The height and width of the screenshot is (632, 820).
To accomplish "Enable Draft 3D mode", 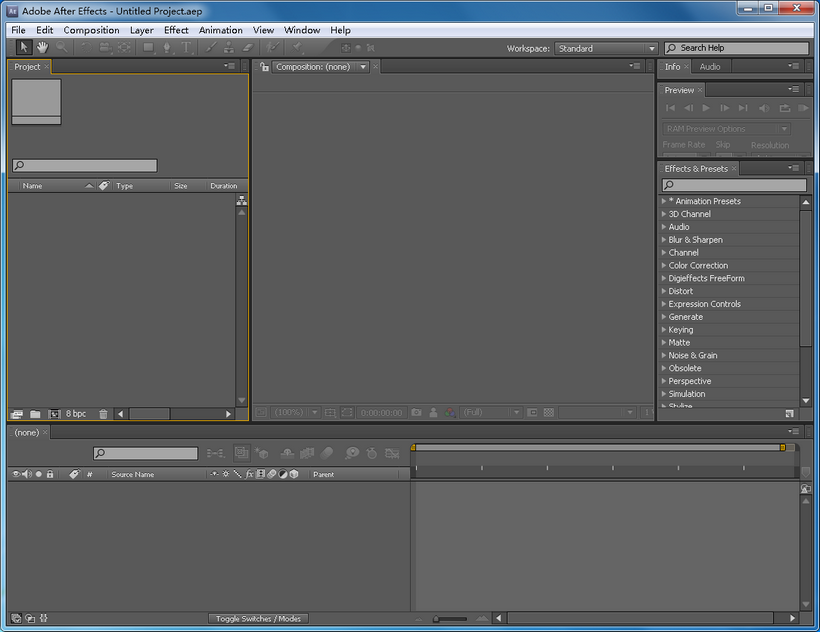I will [x=260, y=452].
